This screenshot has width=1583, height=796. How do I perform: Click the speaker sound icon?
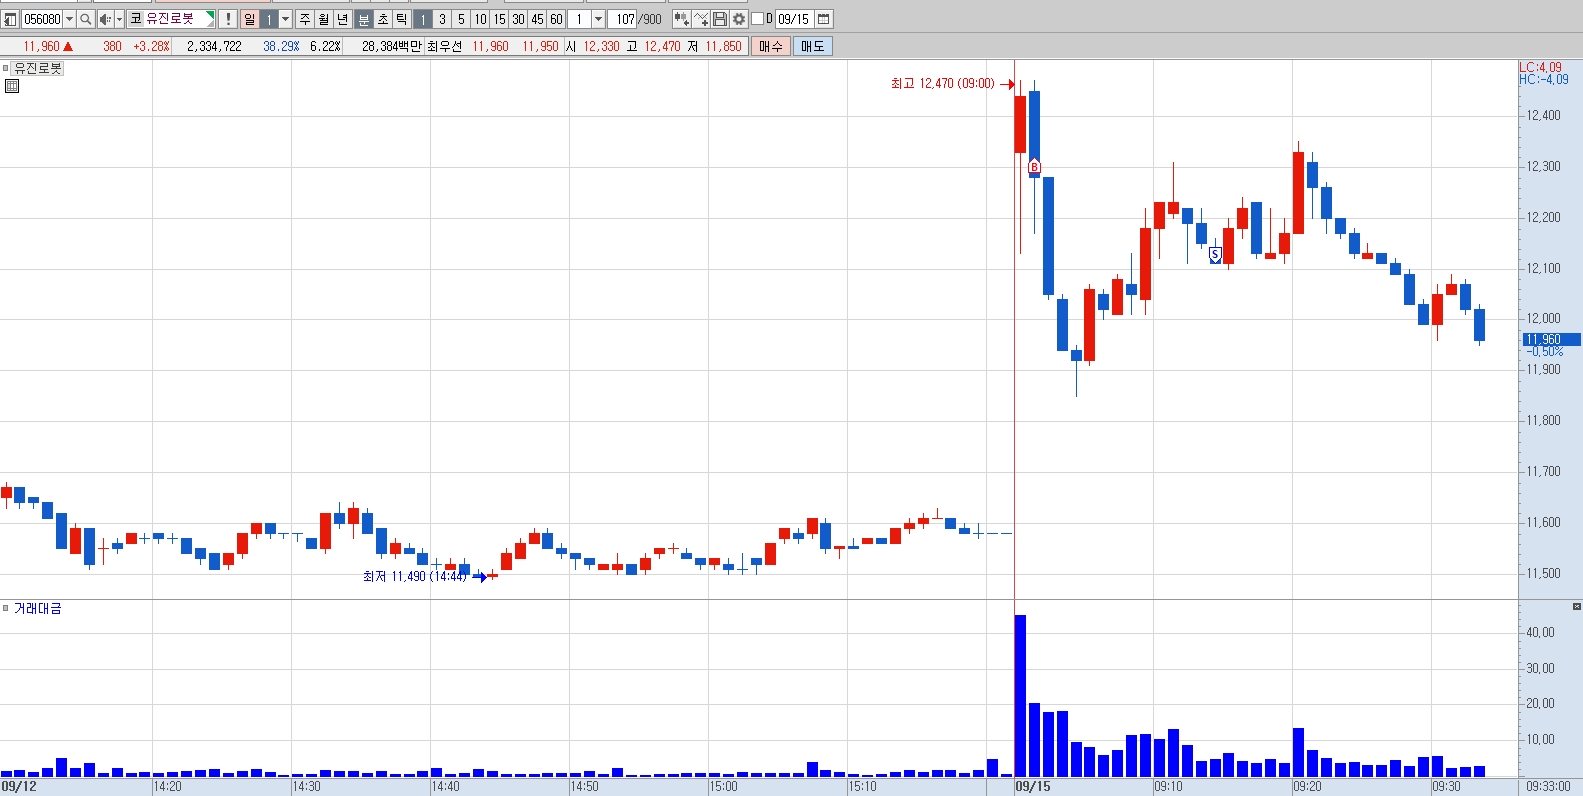click(x=105, y=19)
